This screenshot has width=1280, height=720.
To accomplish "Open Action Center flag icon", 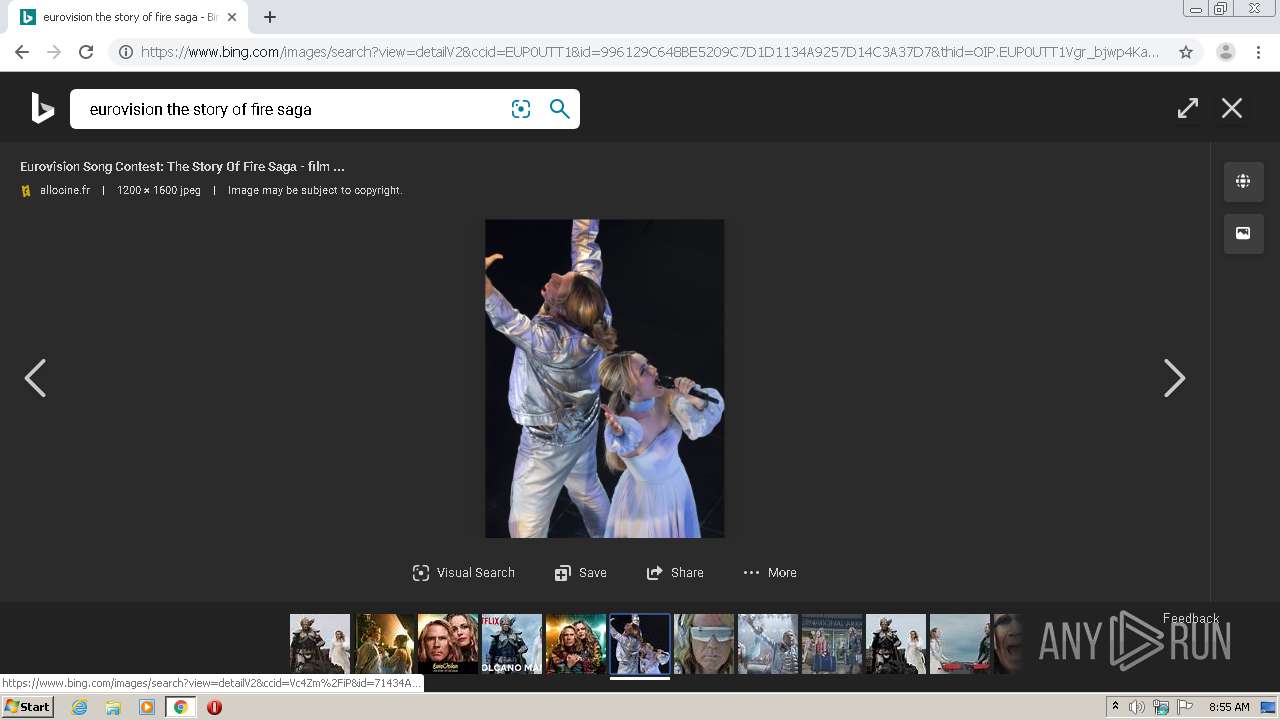I will 1183,707.
